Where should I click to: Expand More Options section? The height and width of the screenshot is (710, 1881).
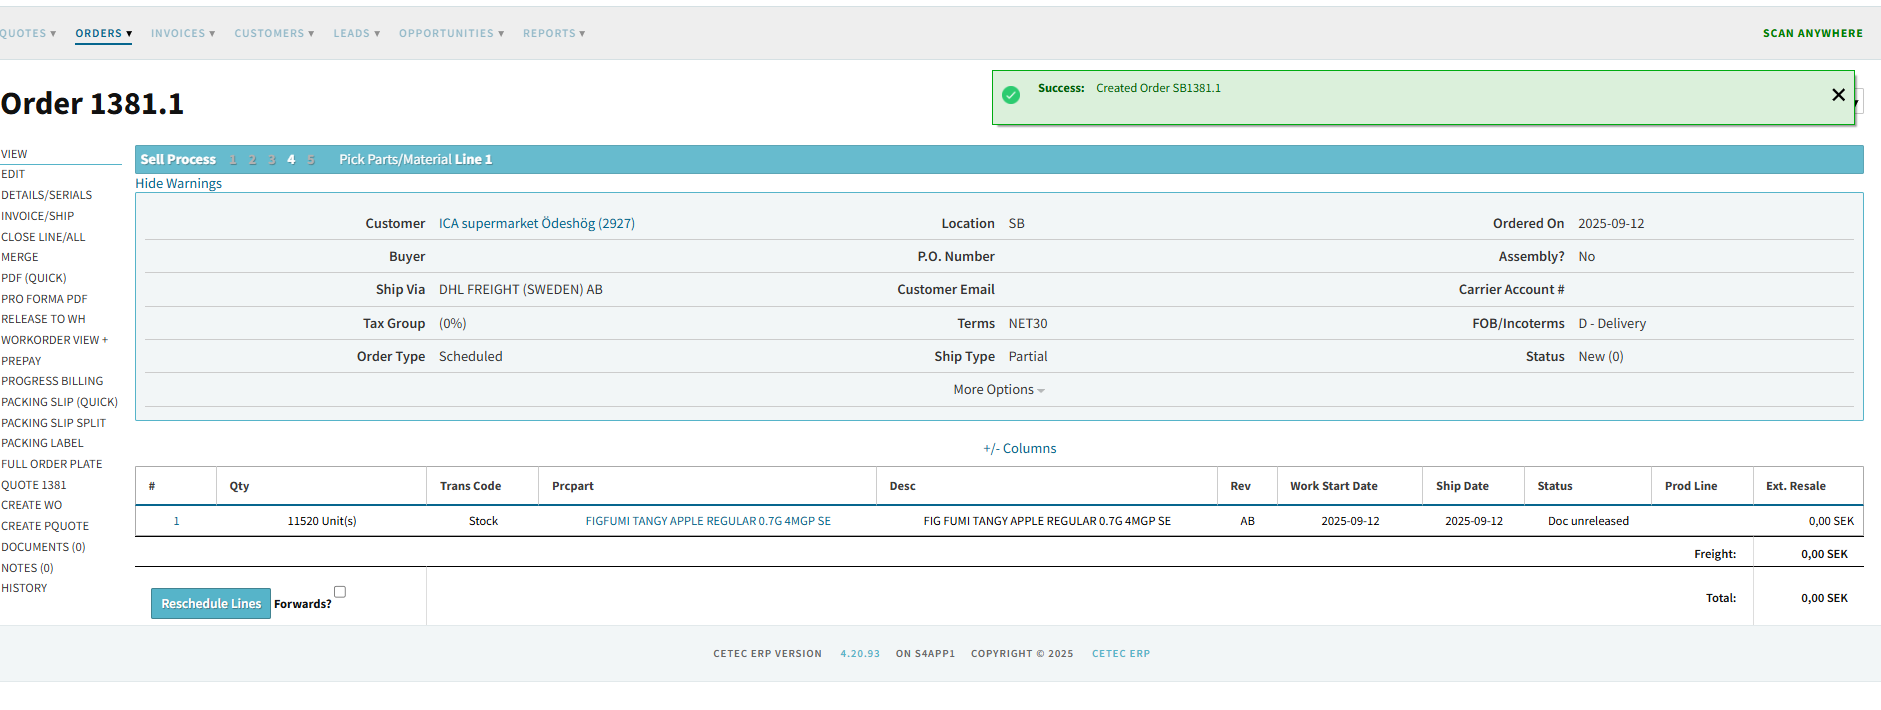point(998,390)
